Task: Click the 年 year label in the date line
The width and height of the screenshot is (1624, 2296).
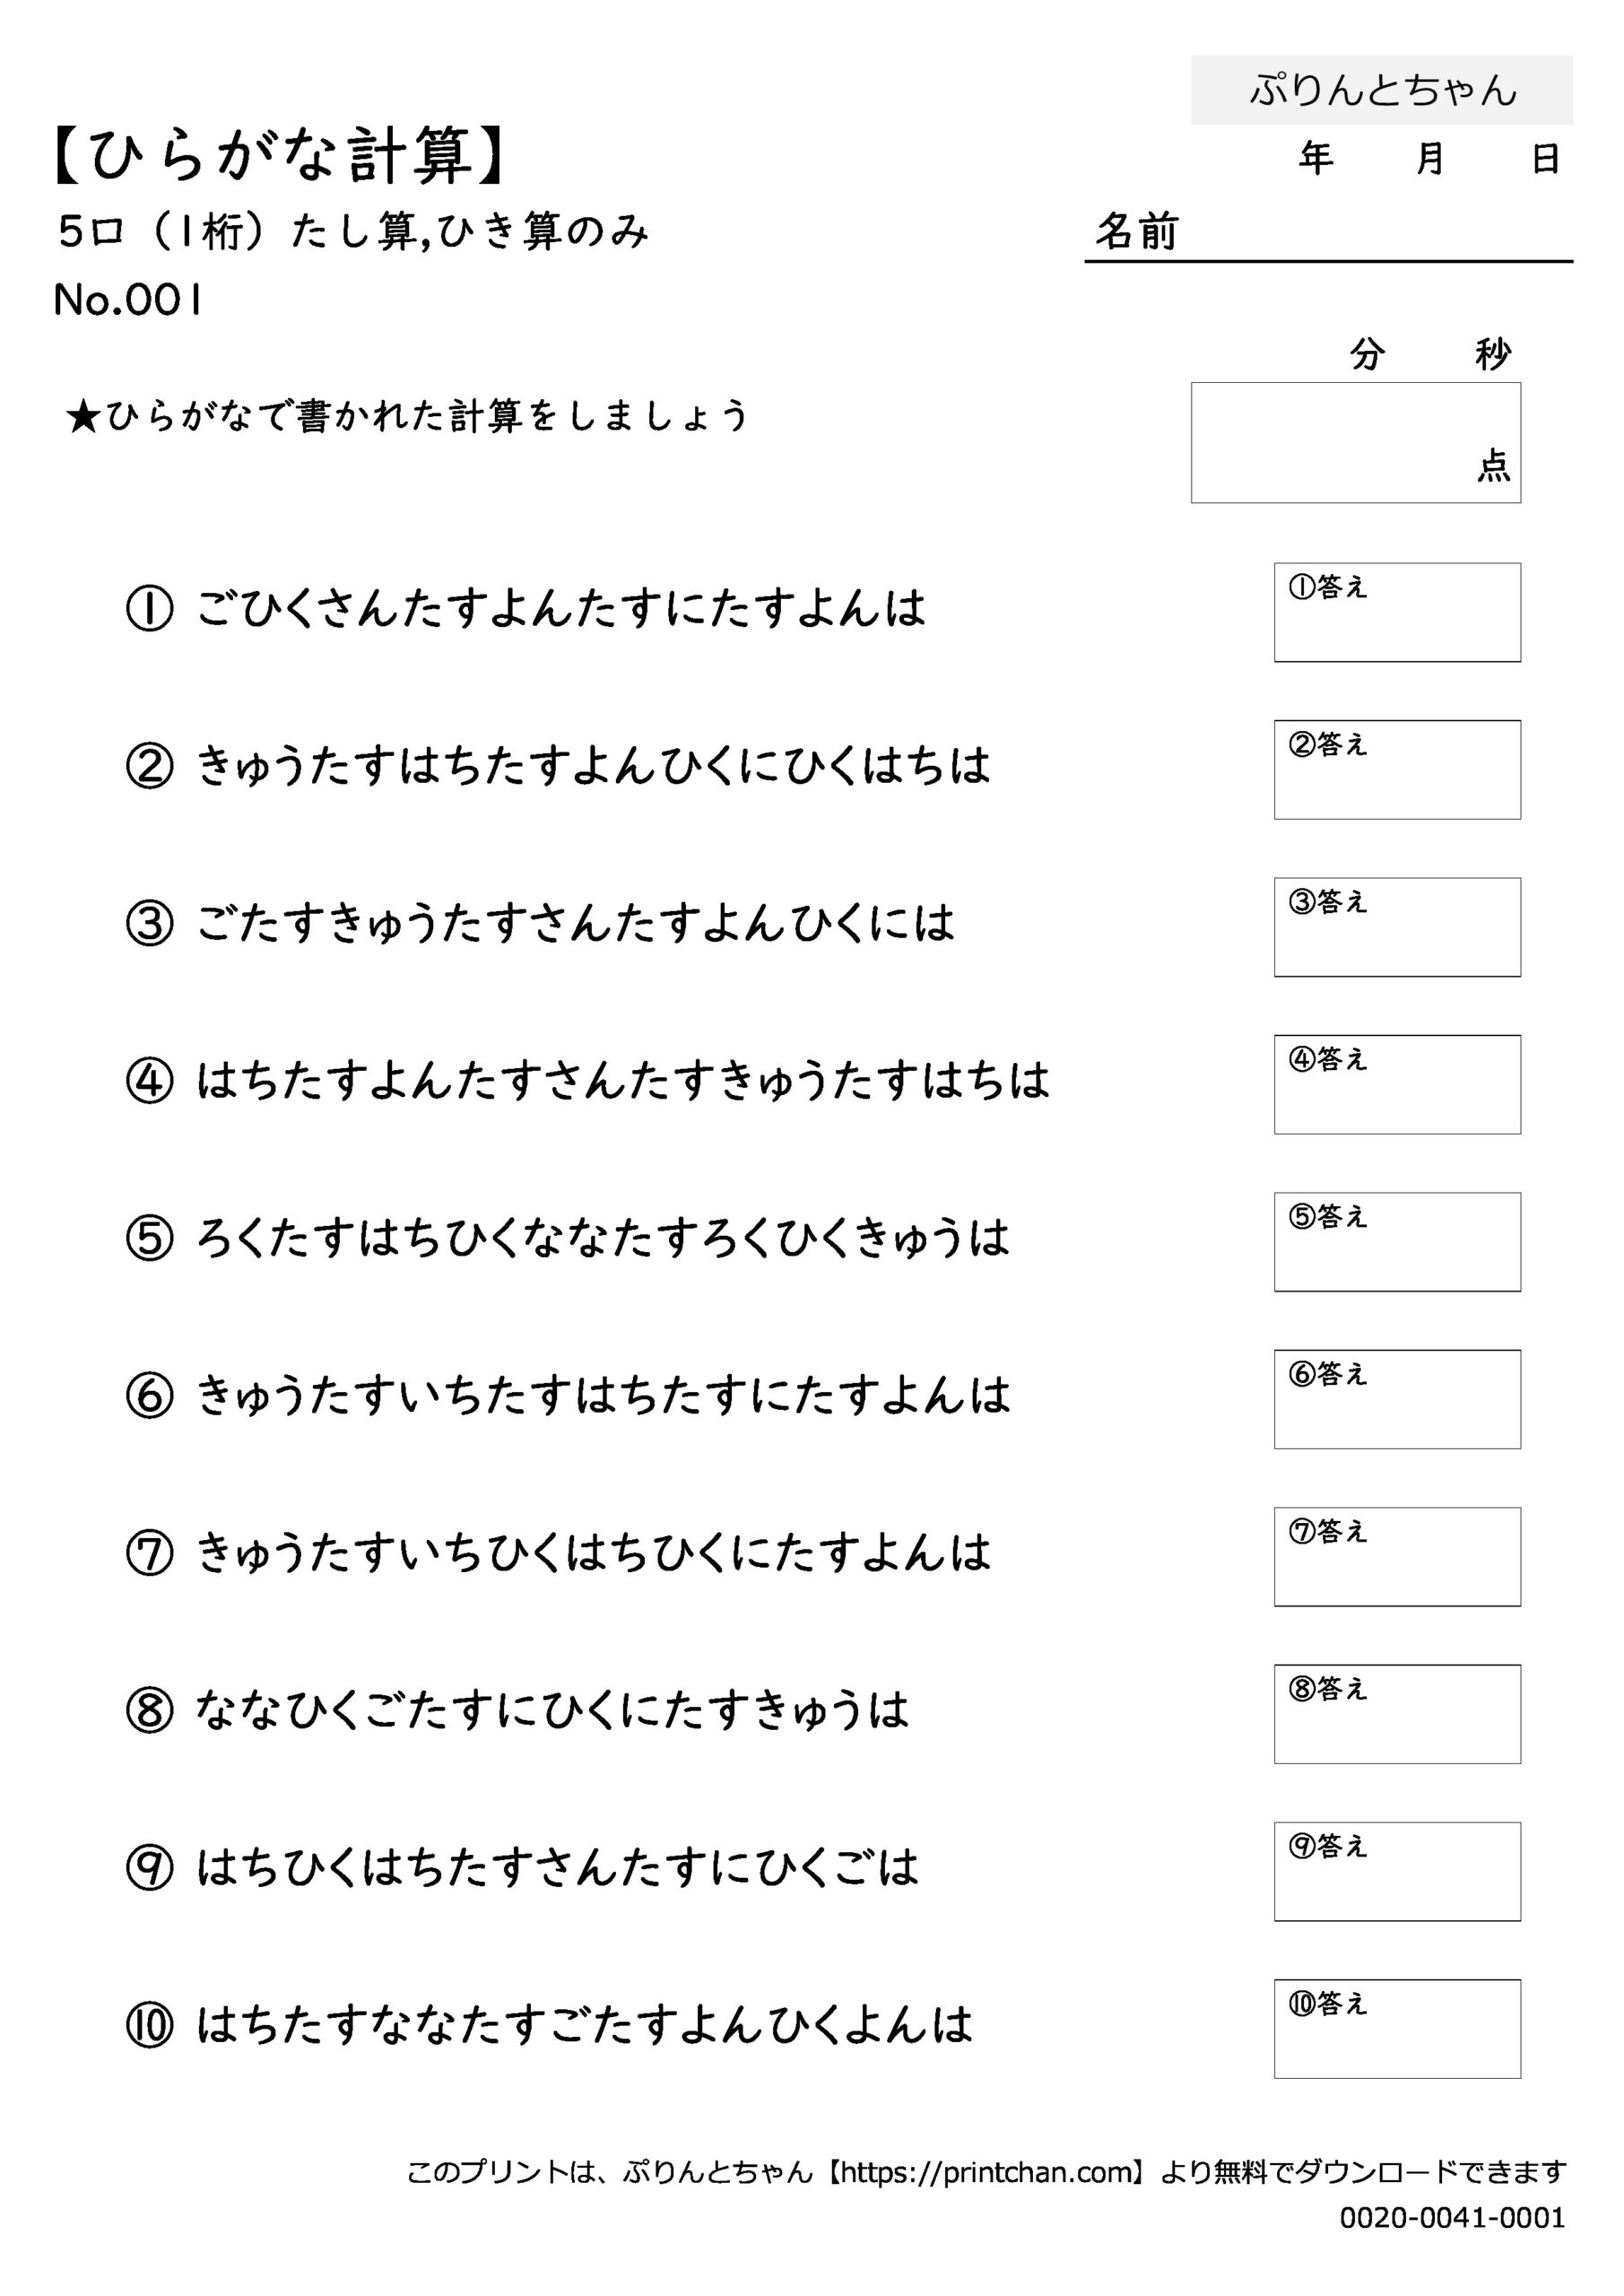Action: coord(1315,158)
